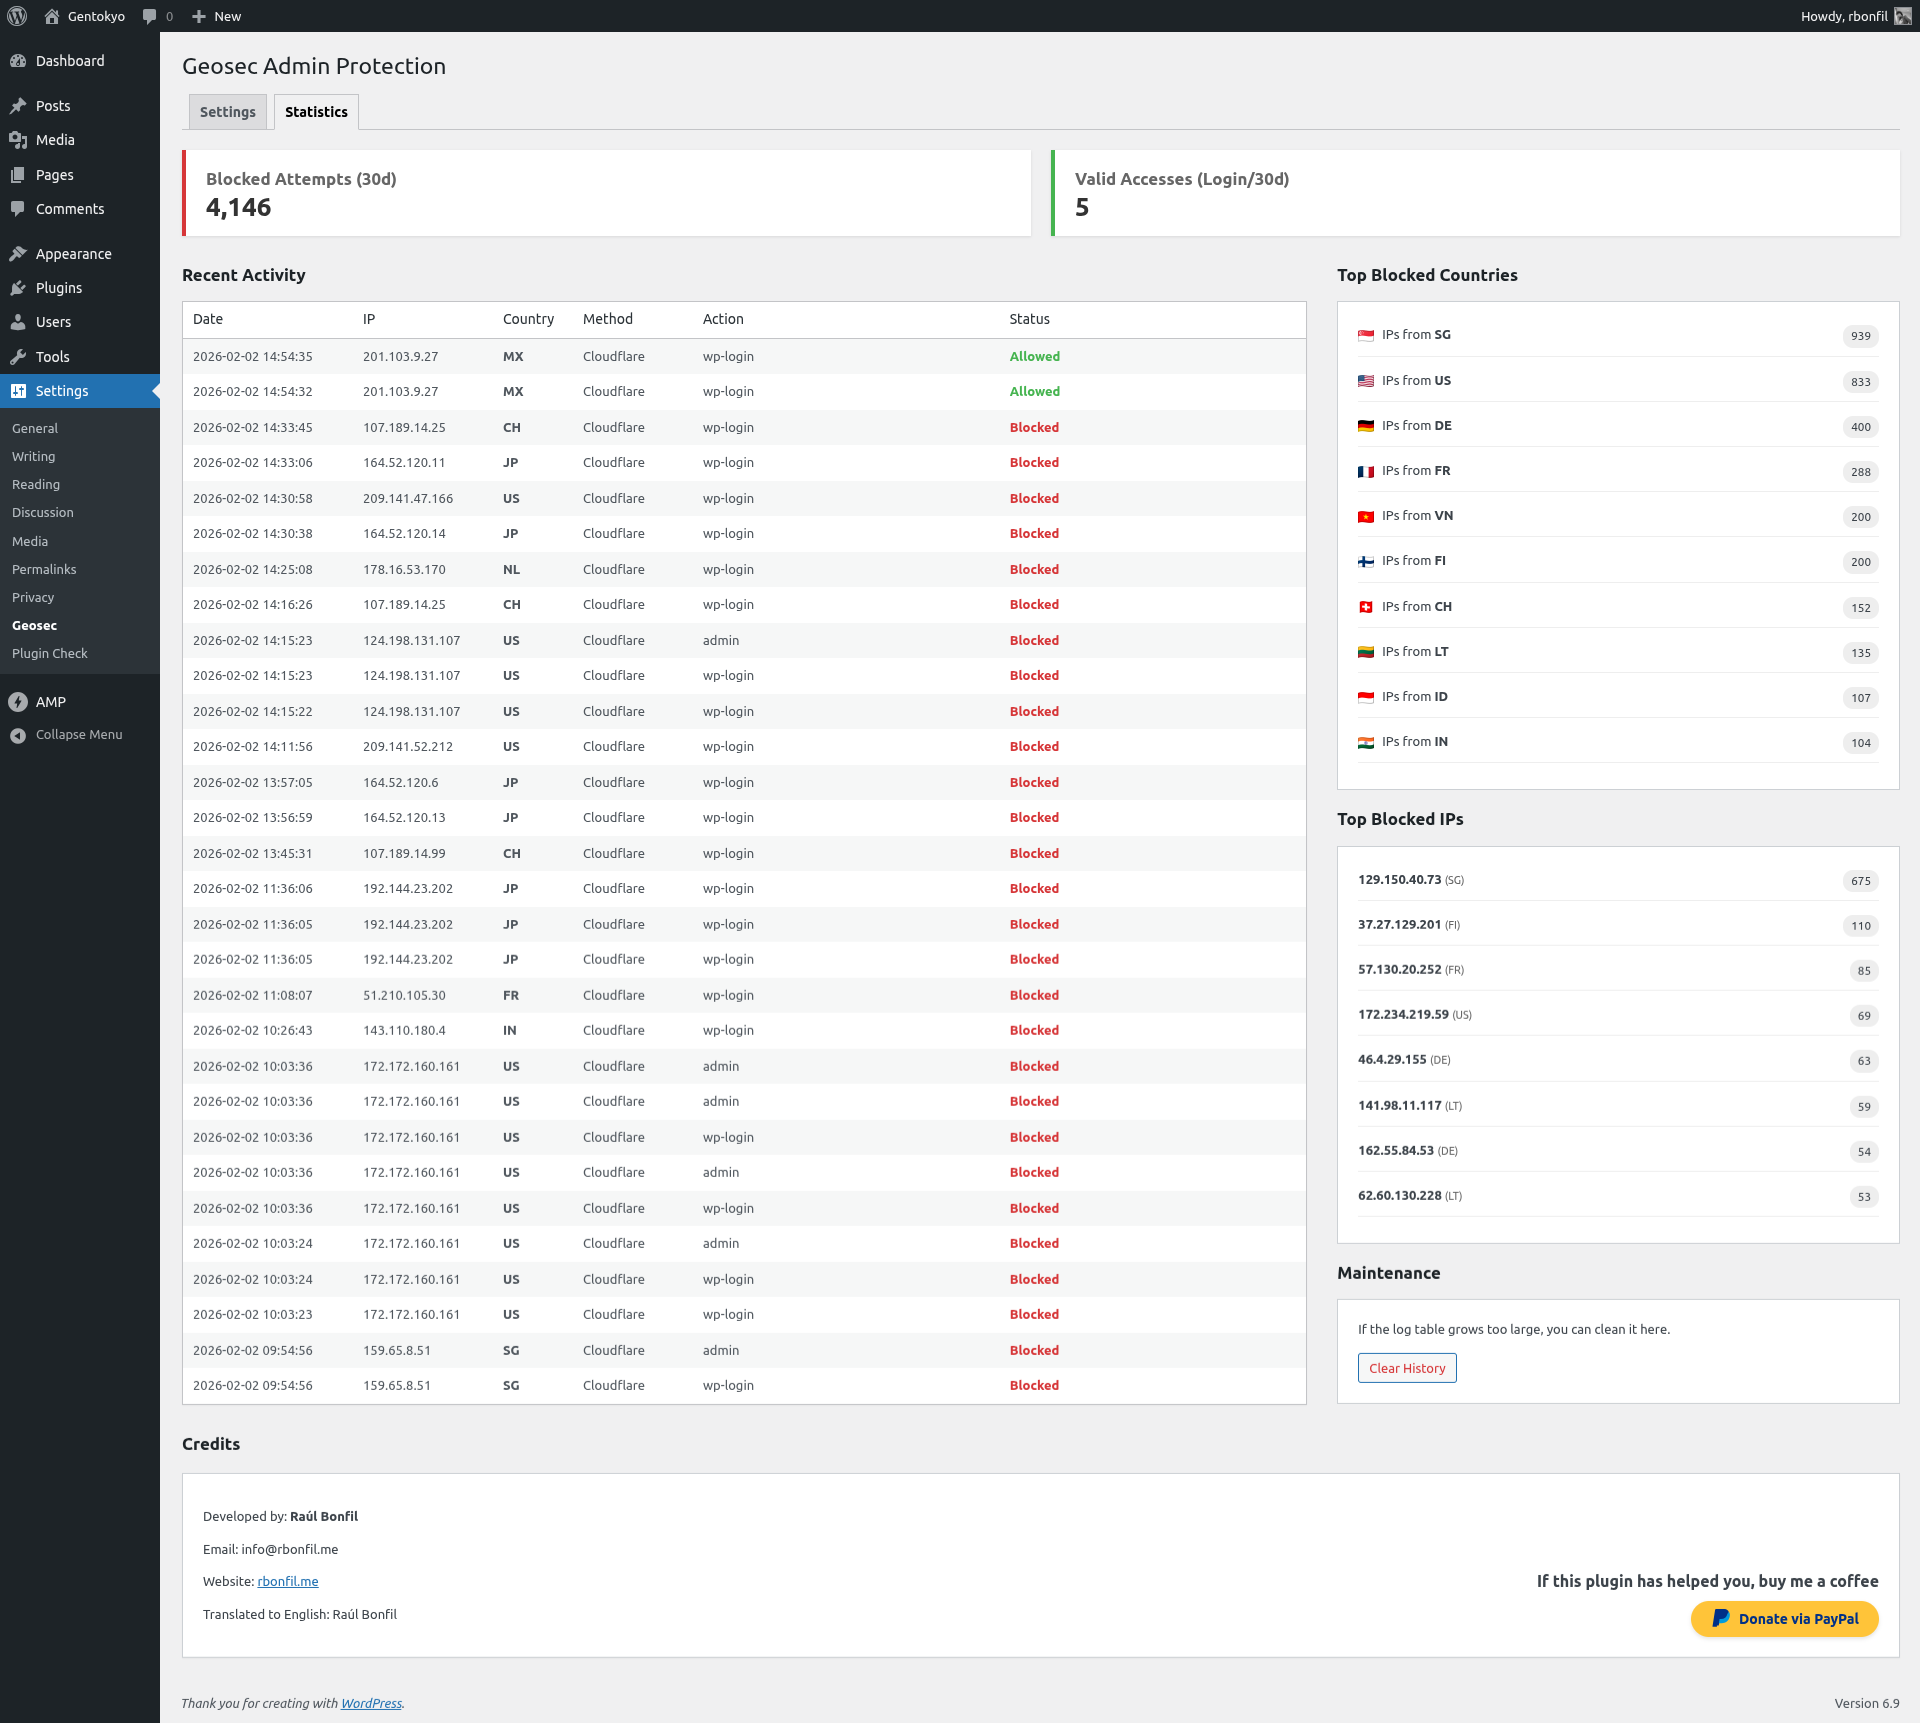1920x1723 pixels.
Task: Click the Tools wrench icon
Action: (x=19, y=356)
